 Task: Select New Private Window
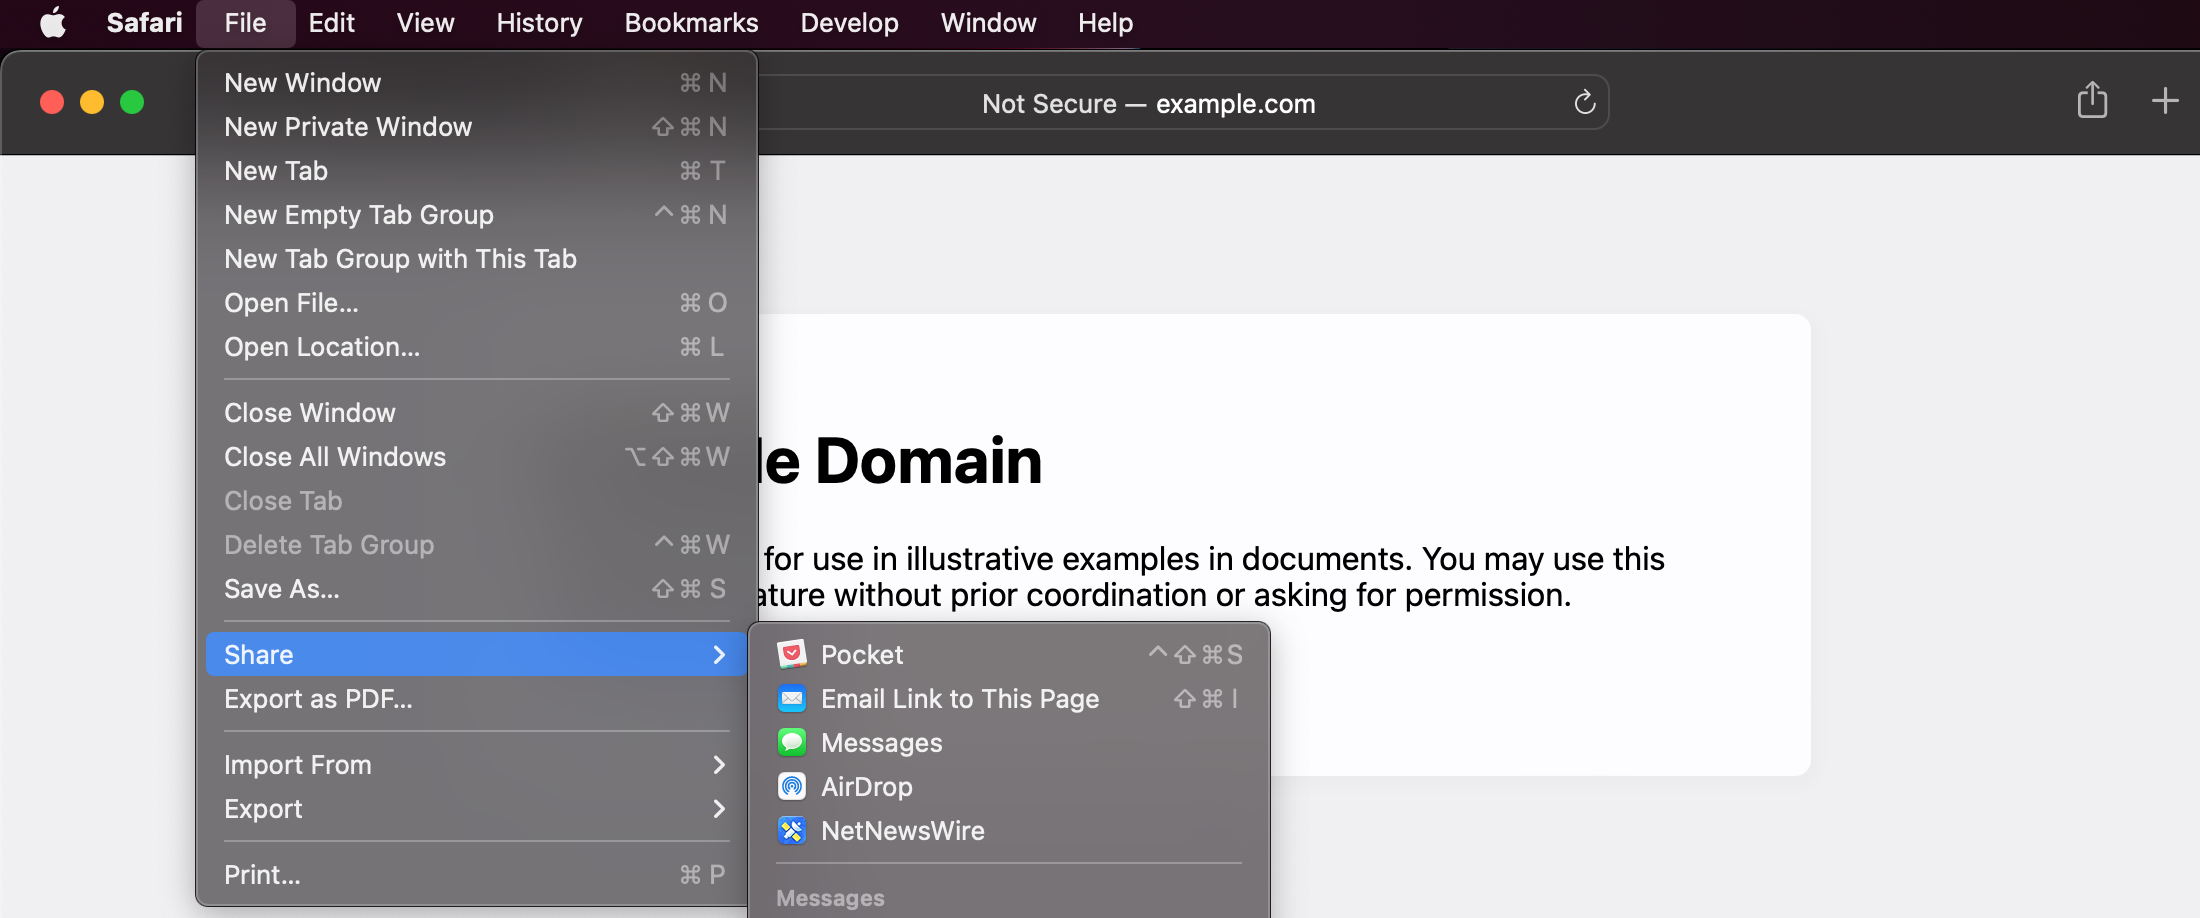pyautogui.click(x=476, y=127)
